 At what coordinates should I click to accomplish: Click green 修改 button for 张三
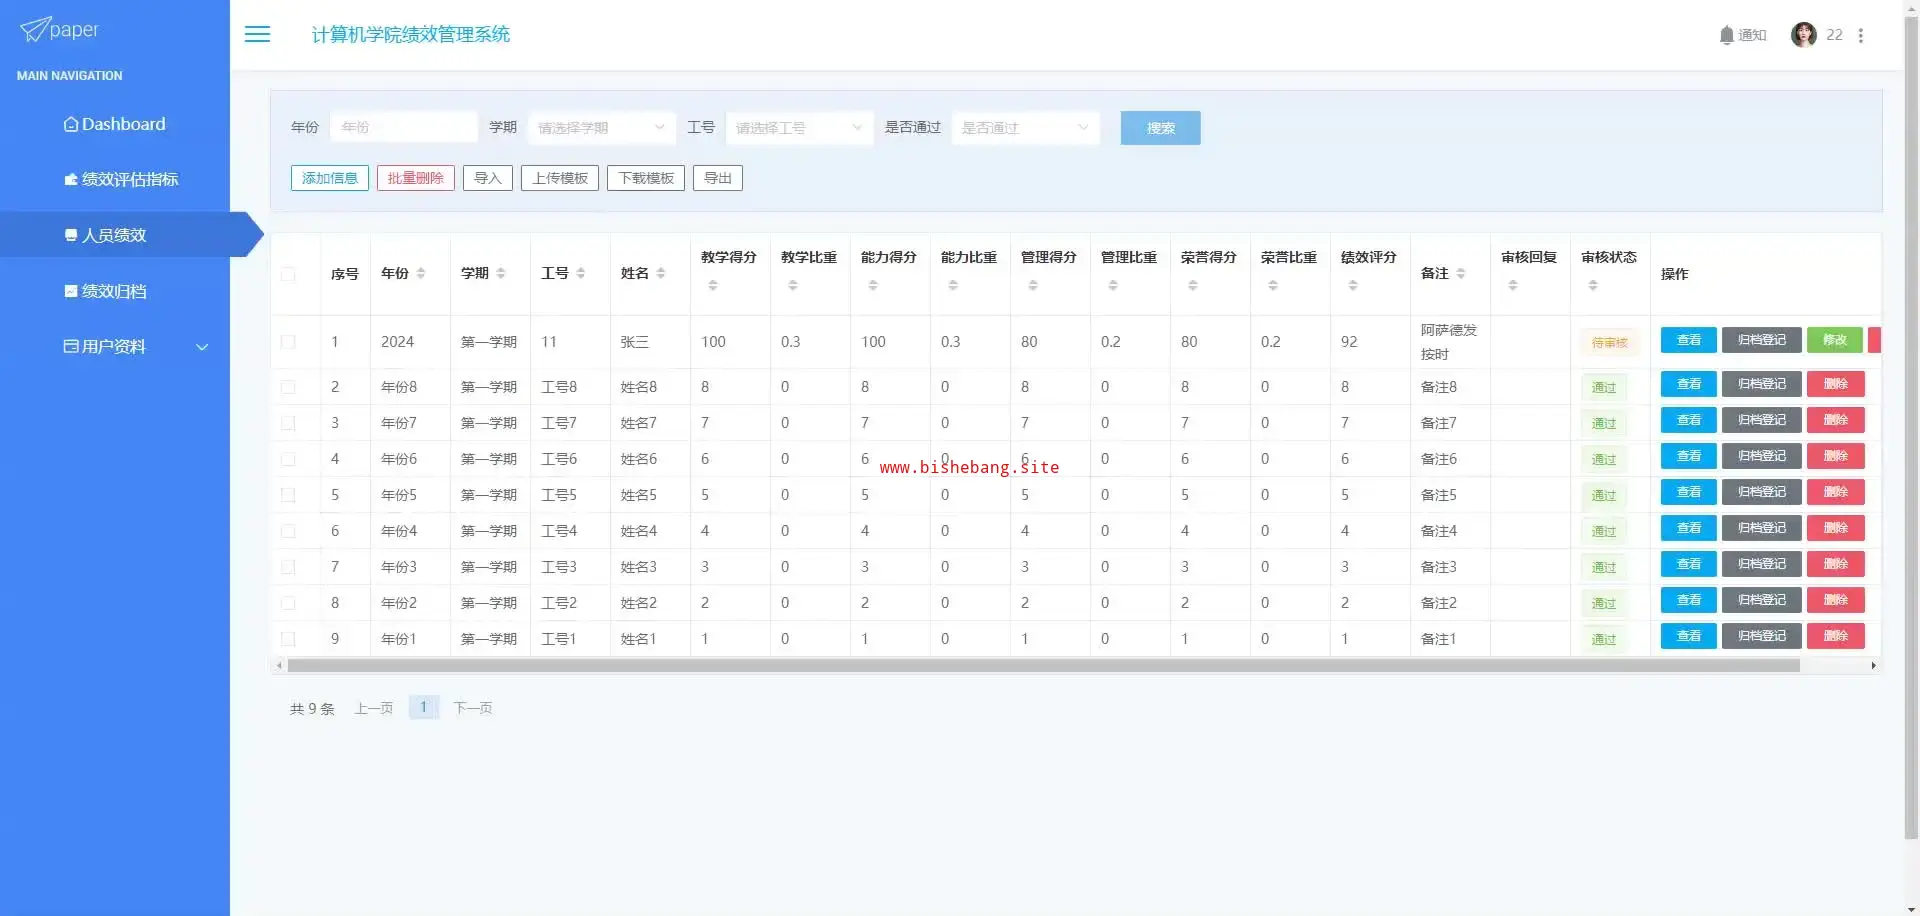tap(1835, 340)
